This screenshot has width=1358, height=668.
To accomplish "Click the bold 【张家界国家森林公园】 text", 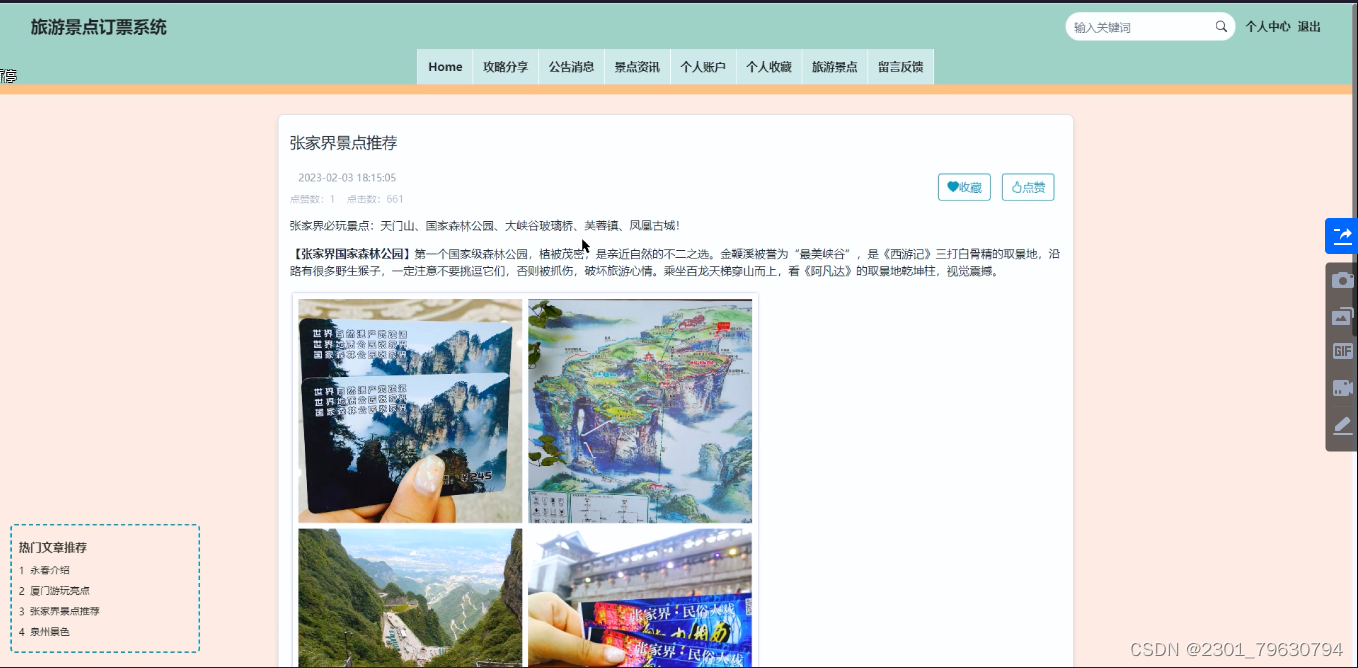I will (x=352, y=254).
